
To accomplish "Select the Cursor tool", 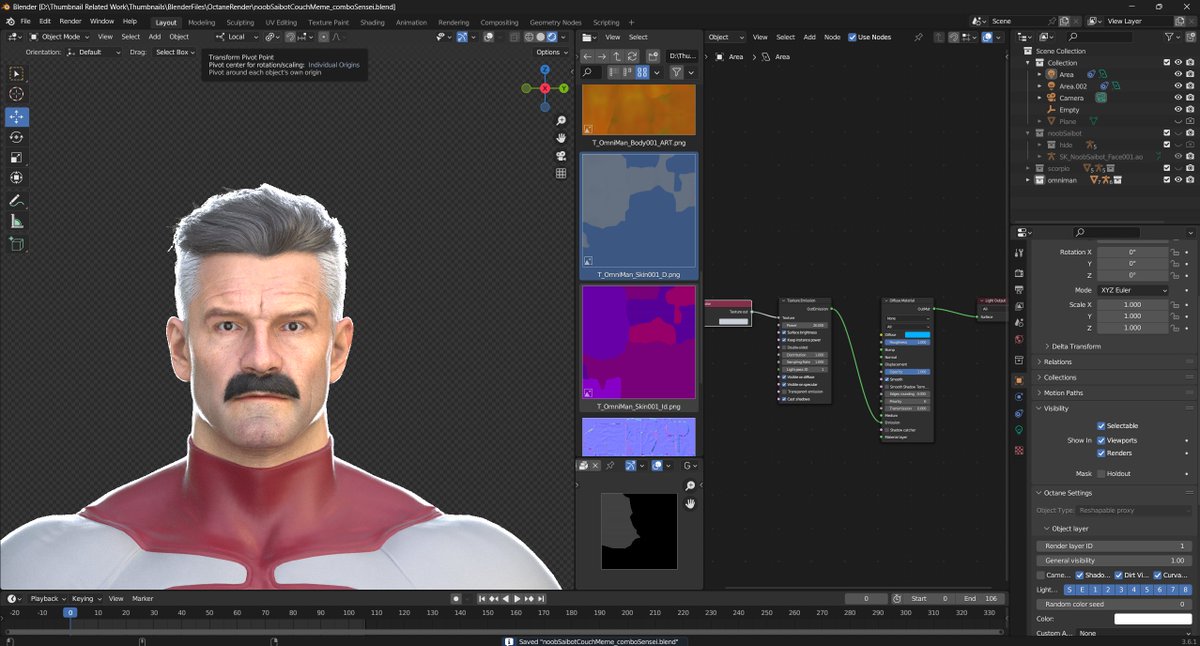I will [x=17, y=94].
